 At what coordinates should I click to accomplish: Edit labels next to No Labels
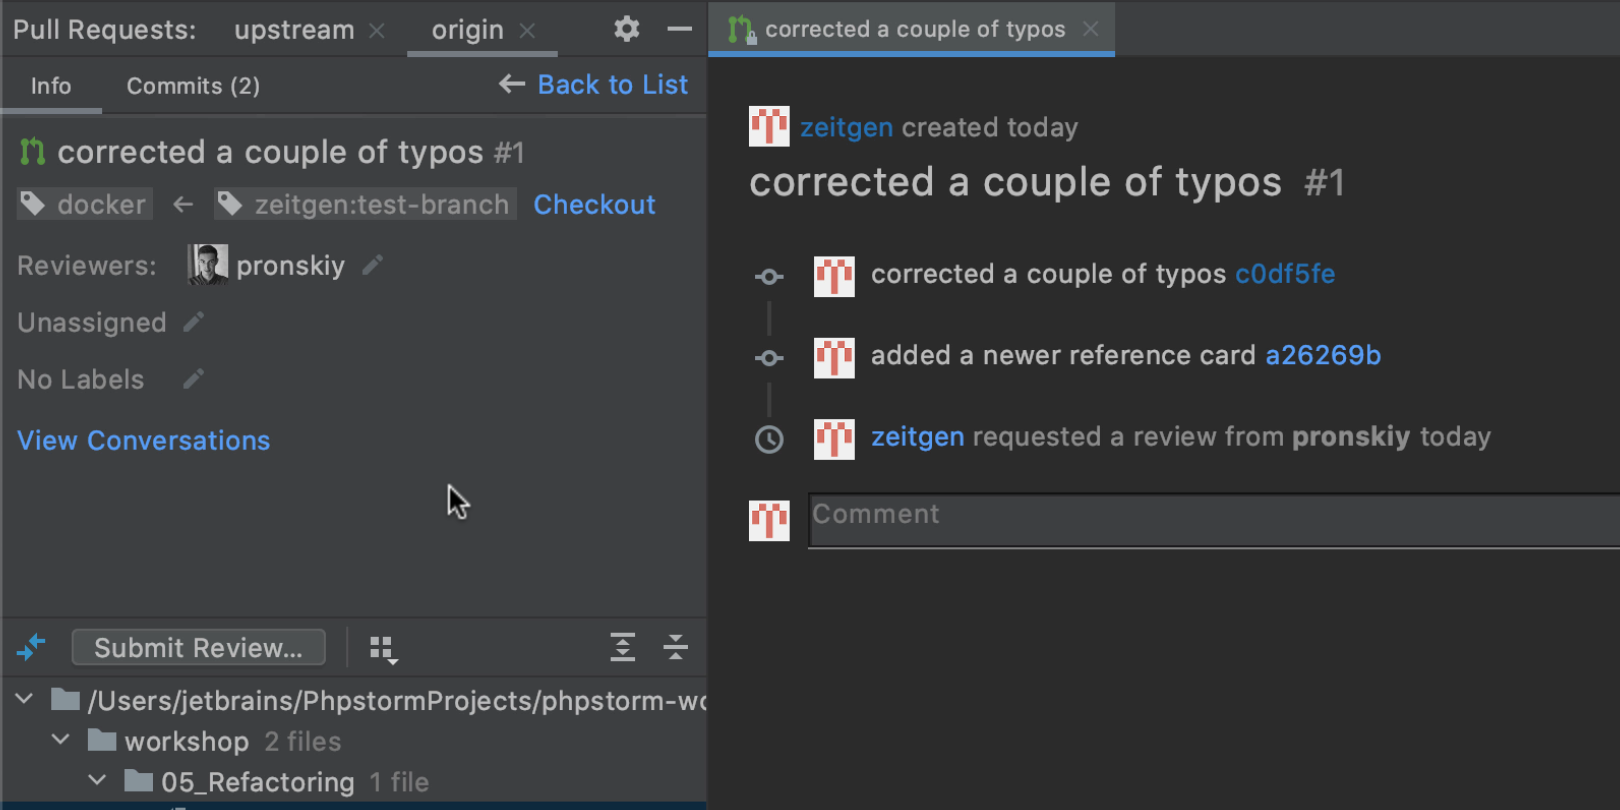[x=194, y=379]
